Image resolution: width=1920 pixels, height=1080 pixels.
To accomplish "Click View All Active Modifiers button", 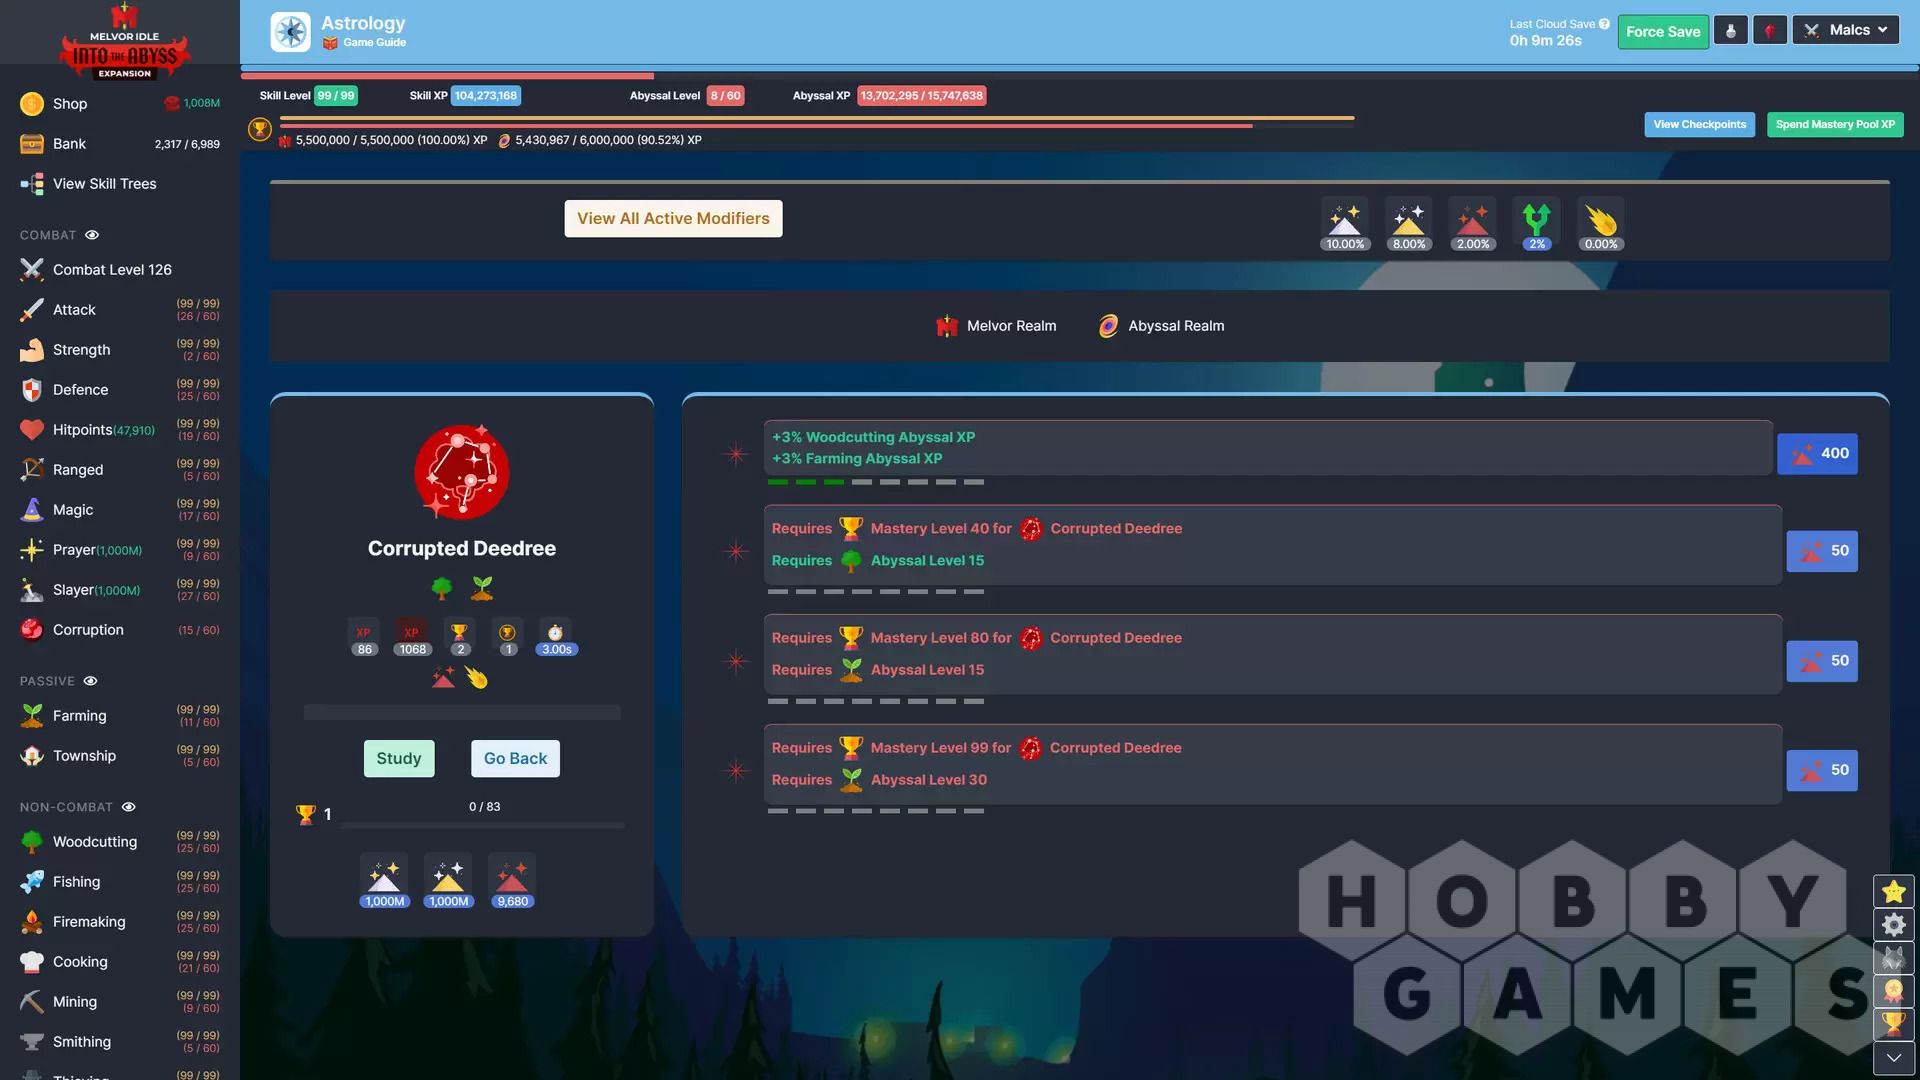I will point(673,218).
